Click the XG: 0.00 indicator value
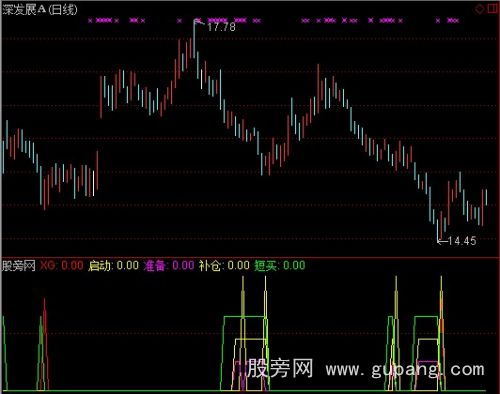Viewport: 500px width, 394px height. point(62,266)
